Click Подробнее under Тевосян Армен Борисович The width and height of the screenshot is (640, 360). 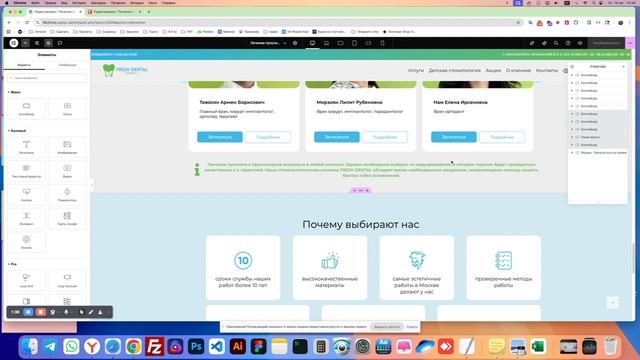click(x=268, y=137)
